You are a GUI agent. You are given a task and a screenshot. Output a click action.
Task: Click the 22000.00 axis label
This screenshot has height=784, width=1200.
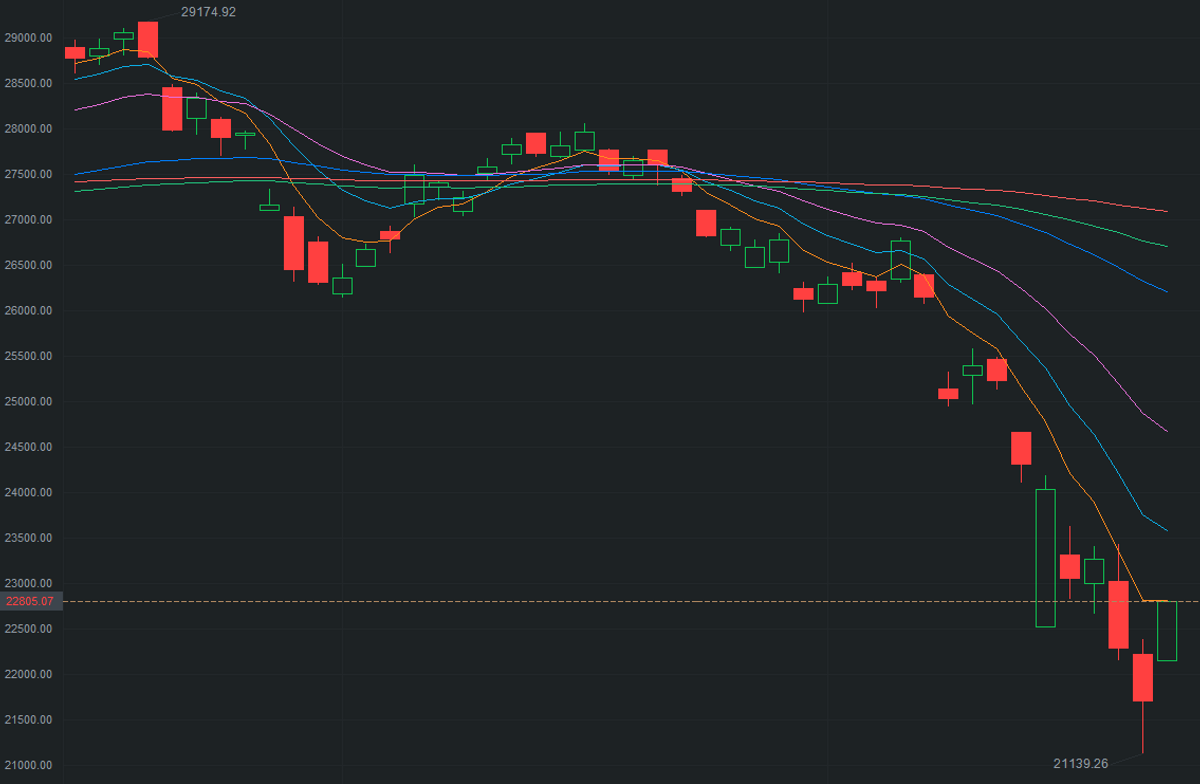[x=29, y=675]
